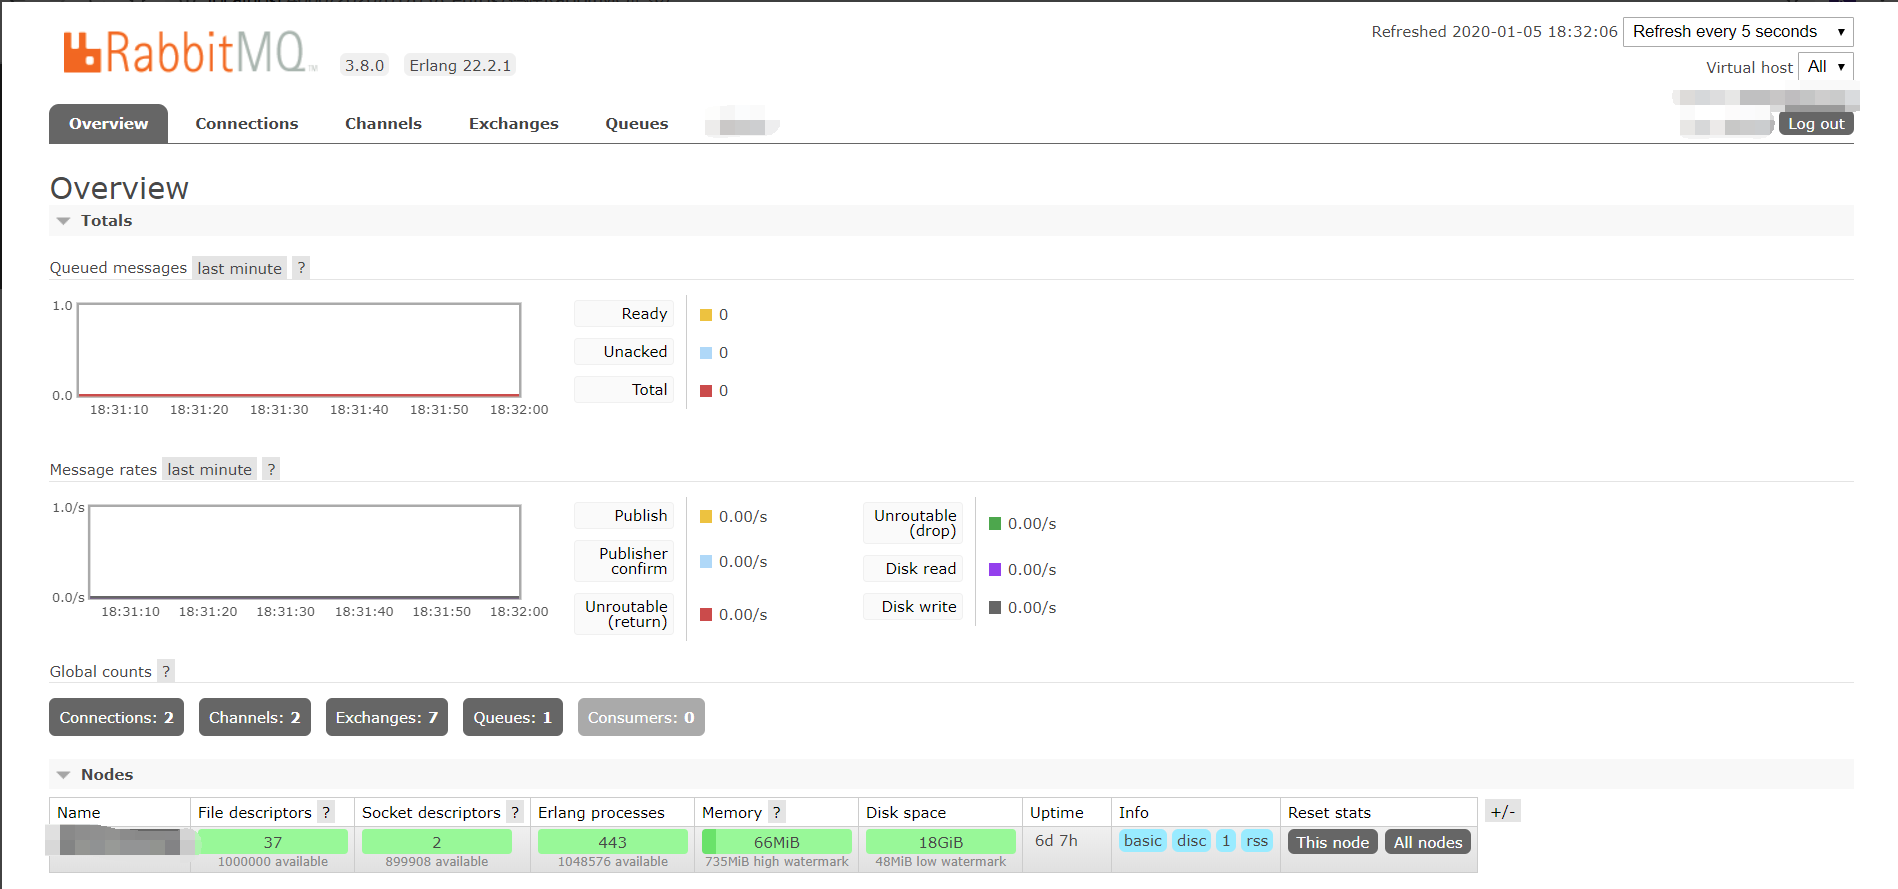
Task: Reset stats for This node
Action: [1332, 842]
